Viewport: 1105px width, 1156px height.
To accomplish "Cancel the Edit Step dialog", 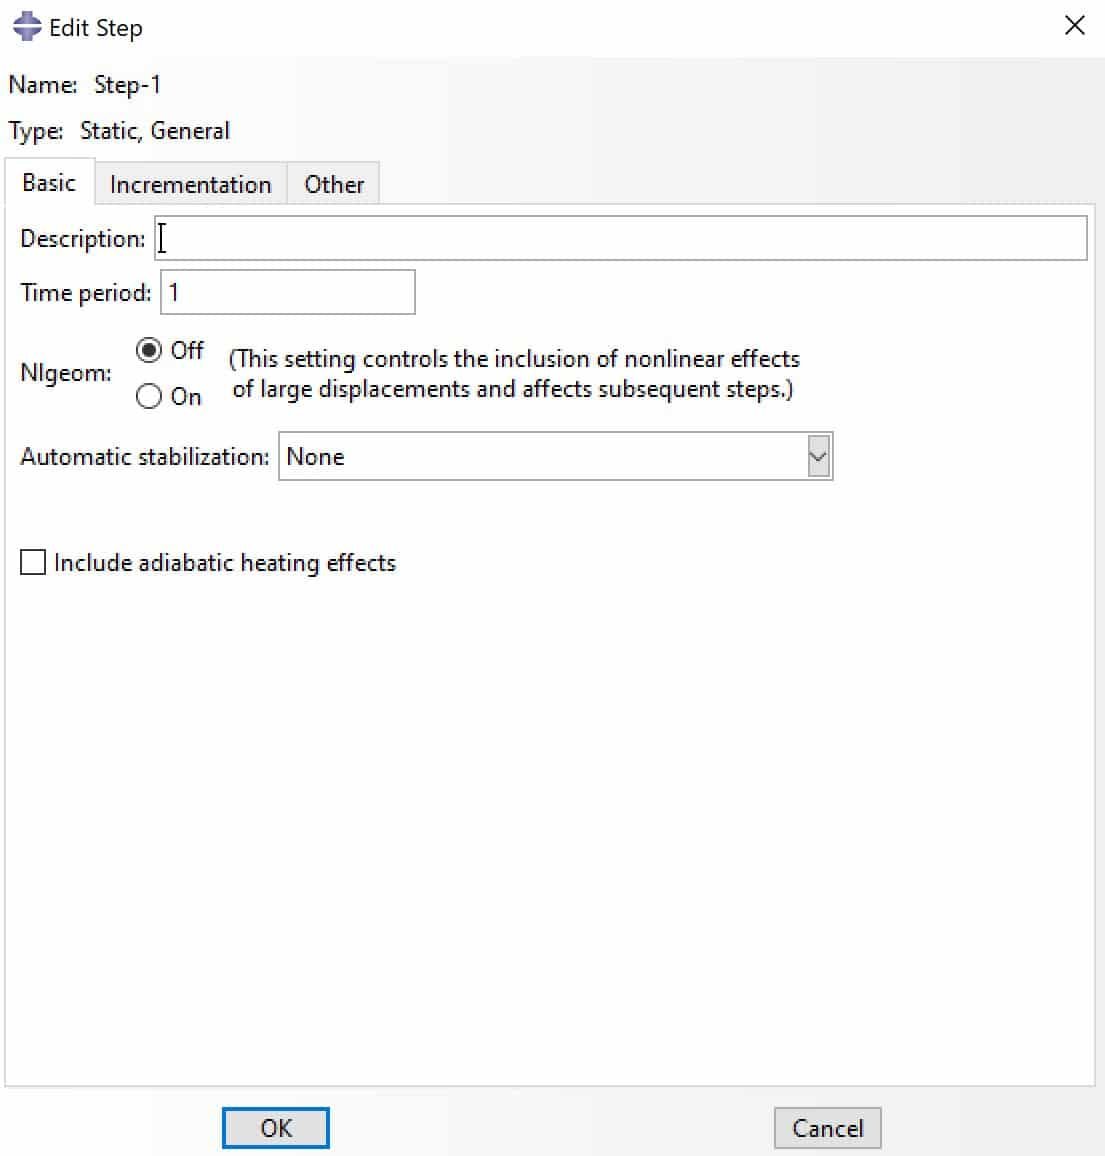I will coord(827,1128).
